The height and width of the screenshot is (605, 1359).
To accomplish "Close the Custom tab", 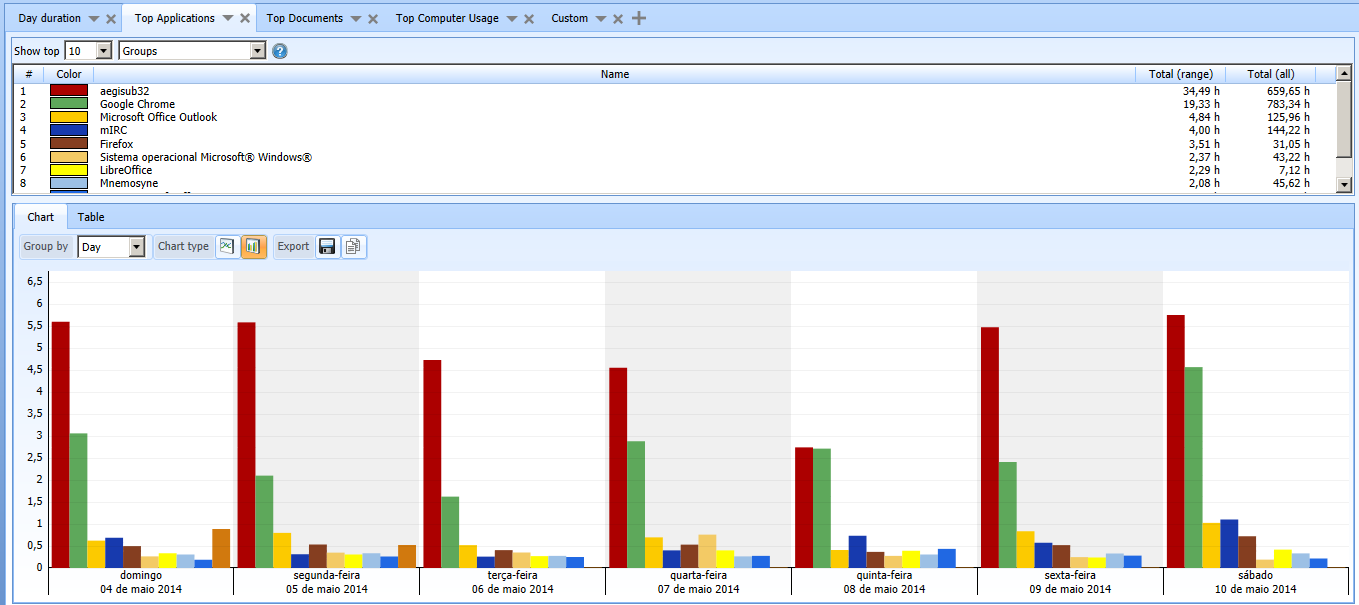I will [x=617, y=19].
